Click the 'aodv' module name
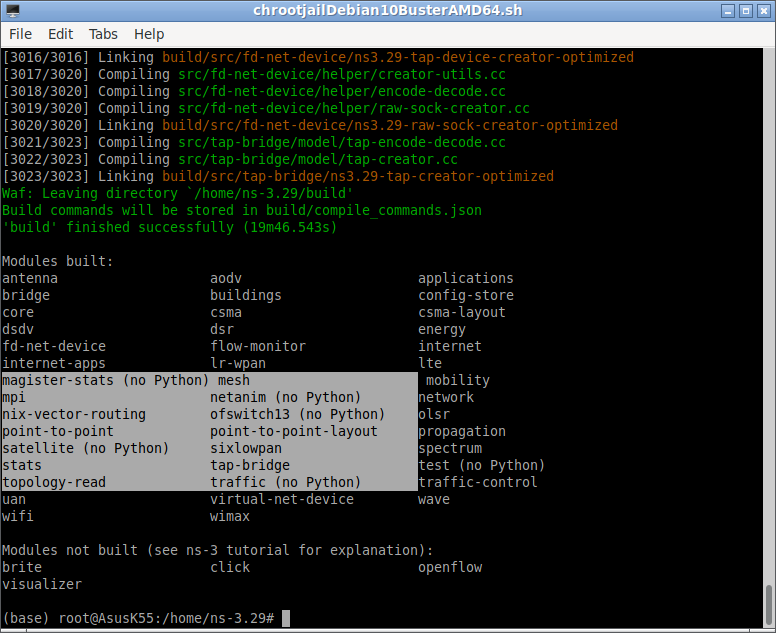This screenshot has height=633, width=776. 226,279
